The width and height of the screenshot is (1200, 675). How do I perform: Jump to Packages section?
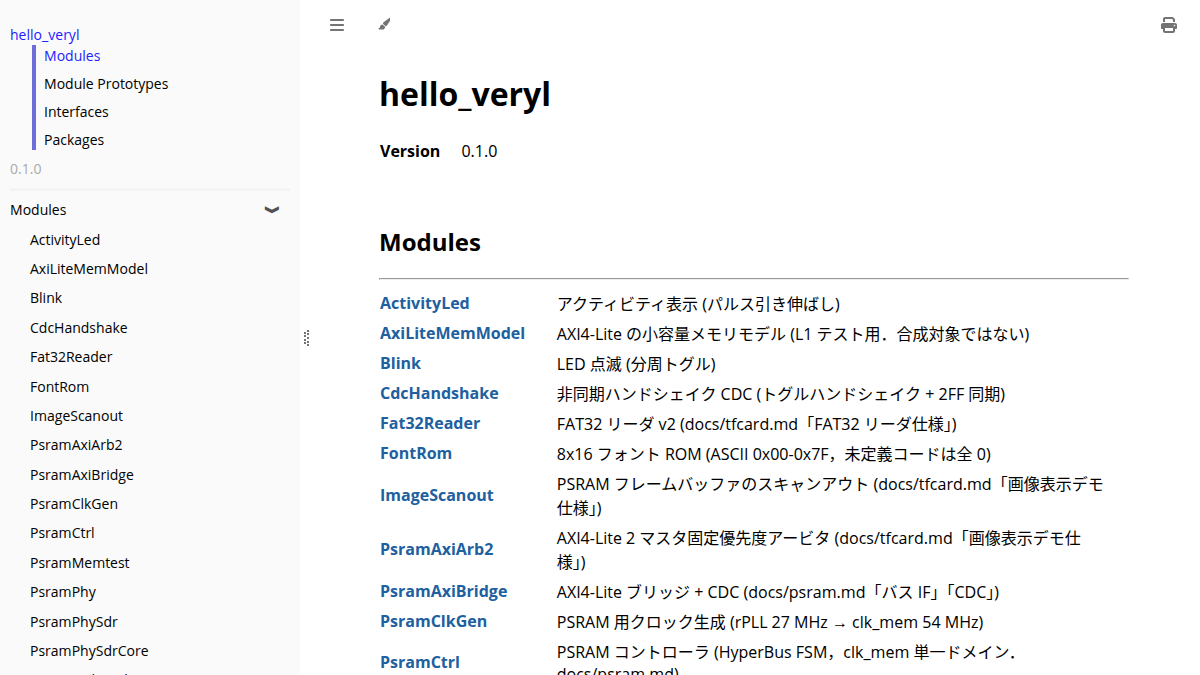point(74,140)
